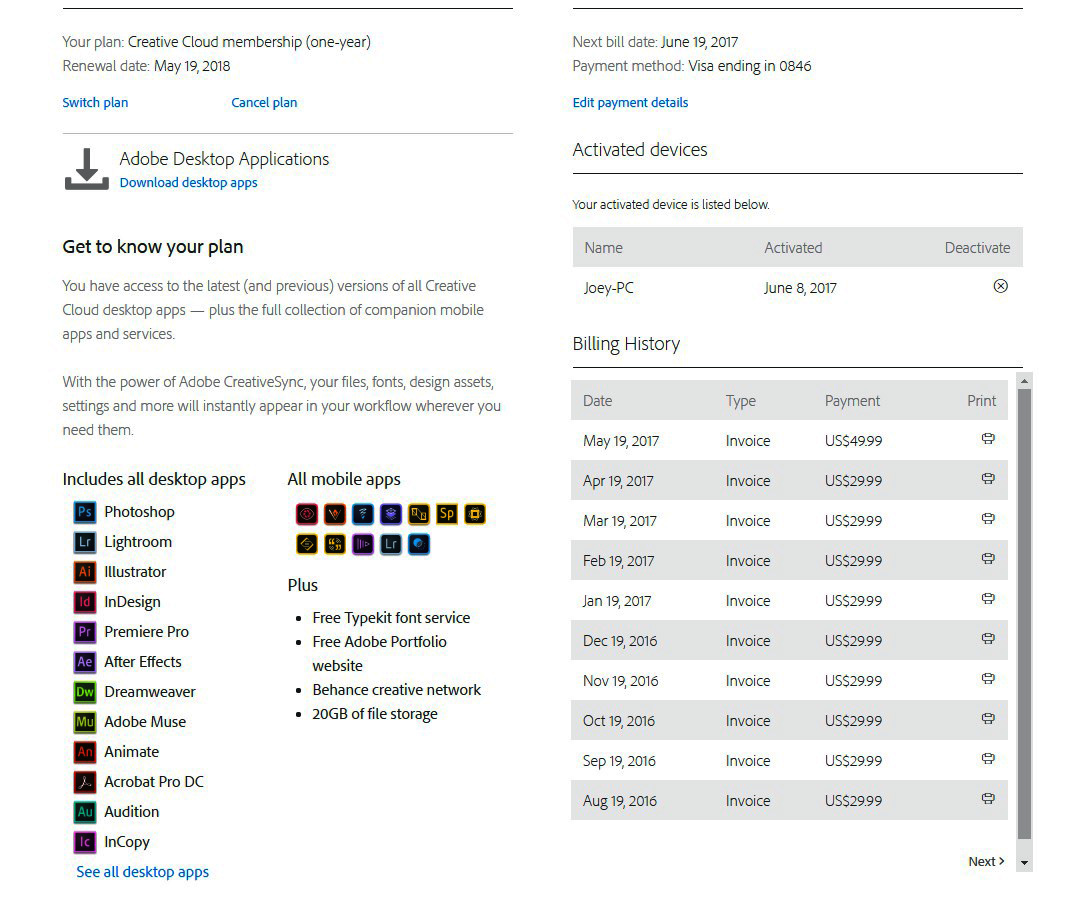Click the Type column header in Billing History
The image size is (1069, 901).
click(741, 401)
